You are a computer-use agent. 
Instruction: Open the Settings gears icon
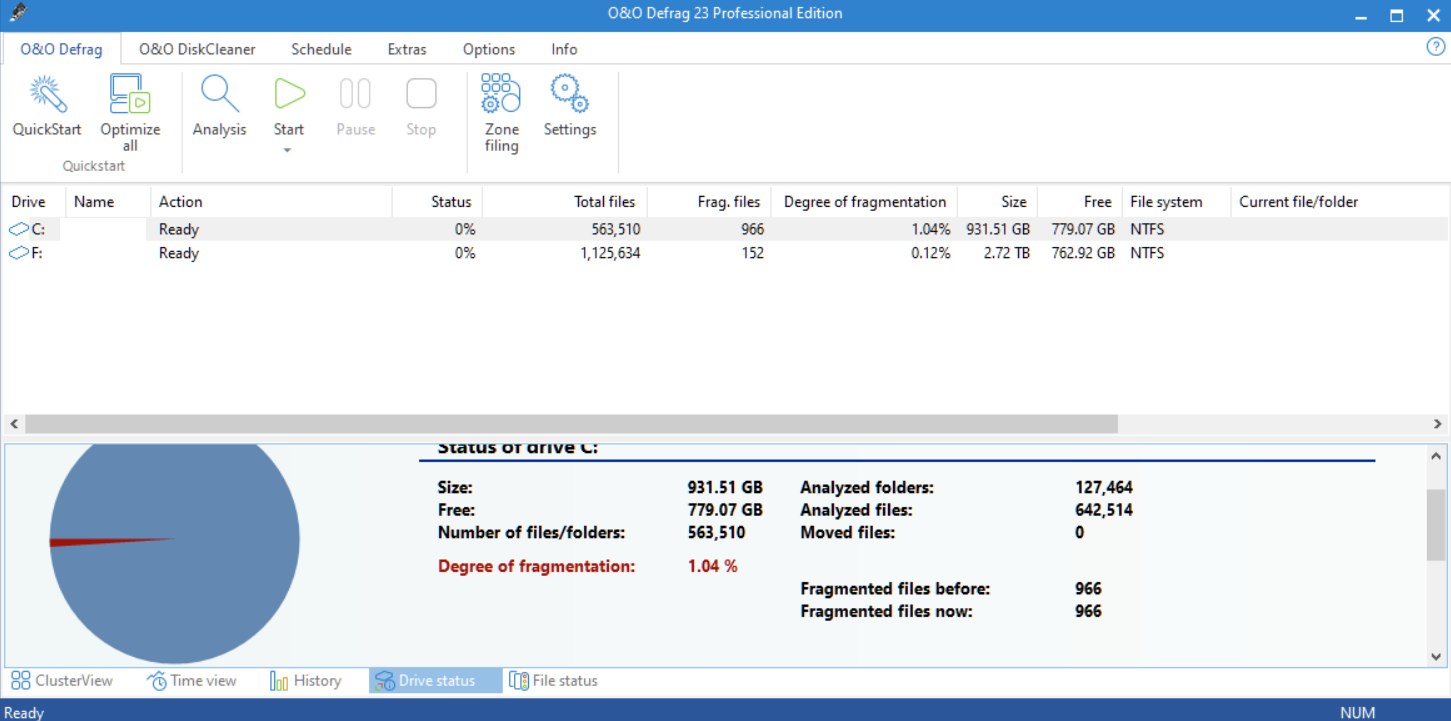coord(569,95)
